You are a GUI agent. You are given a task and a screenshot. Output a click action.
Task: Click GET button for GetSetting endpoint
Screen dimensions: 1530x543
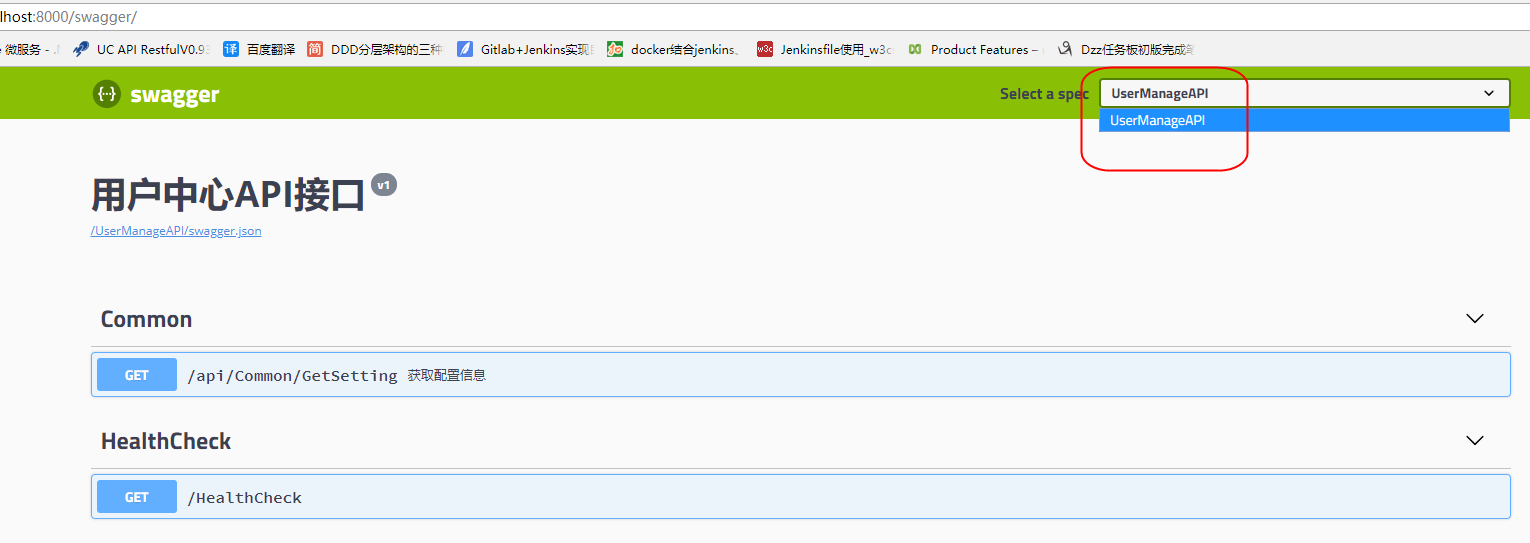point(137,375)
